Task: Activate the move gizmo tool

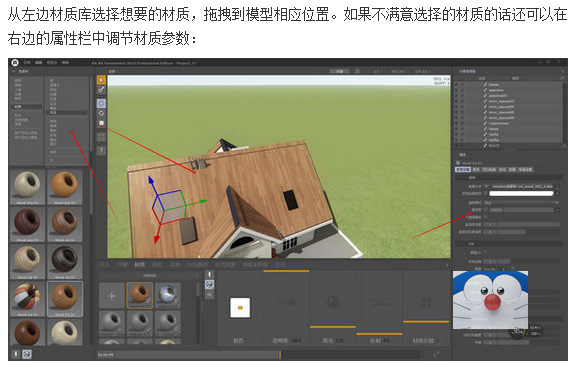Action: pyautogui.click(x=101, y=103)
